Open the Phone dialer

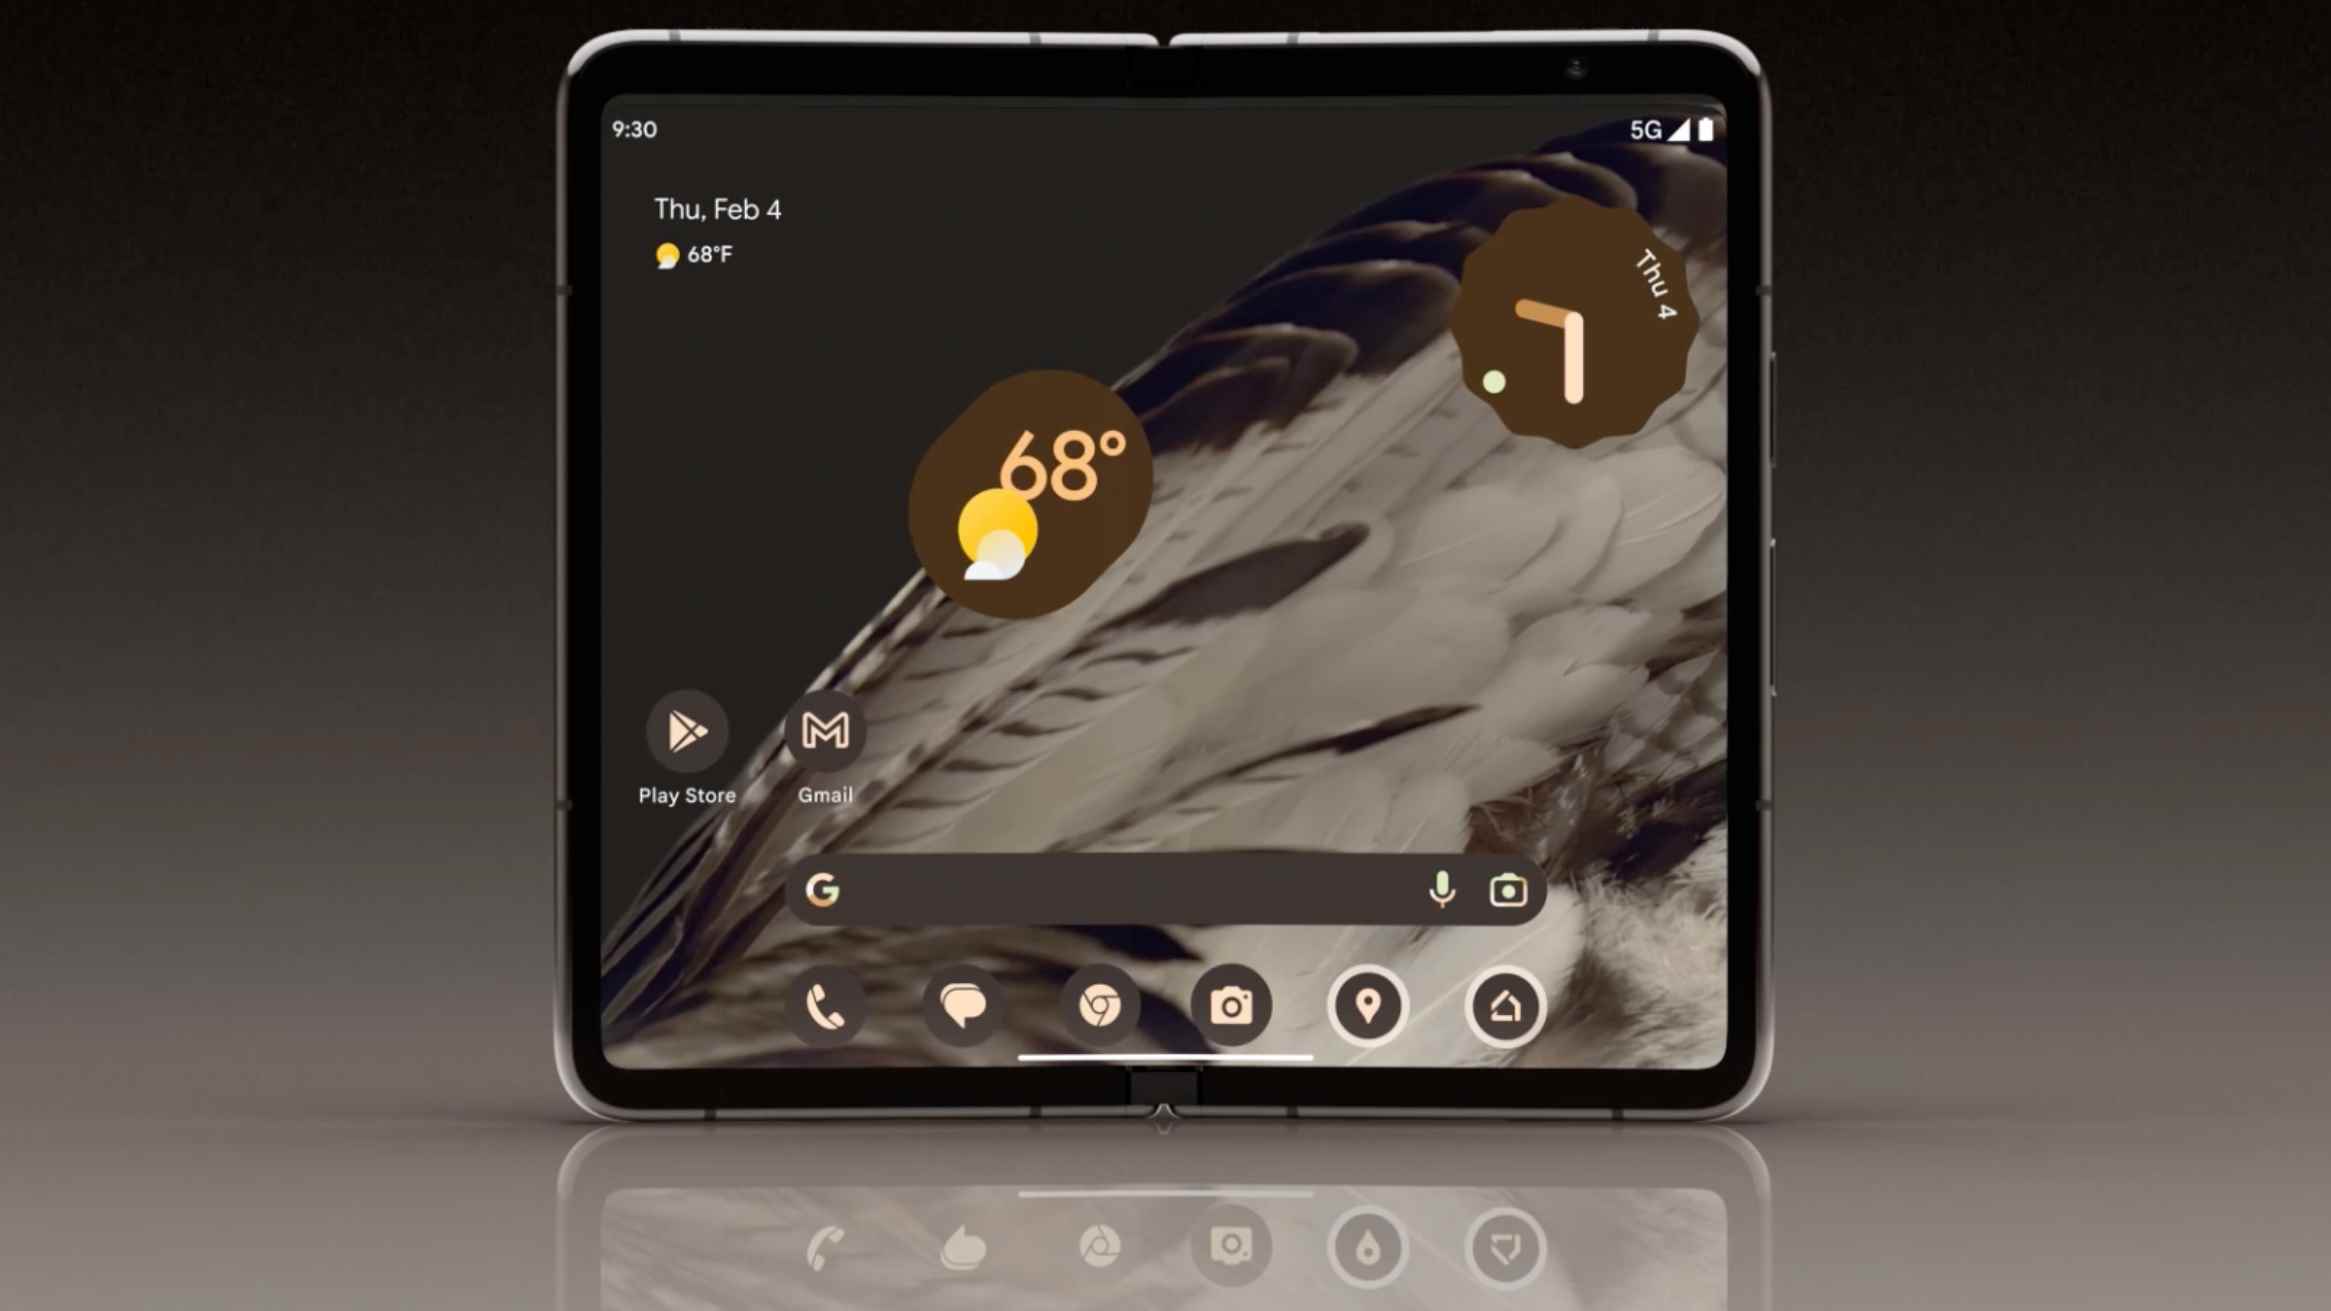(x=826, y=1004)
